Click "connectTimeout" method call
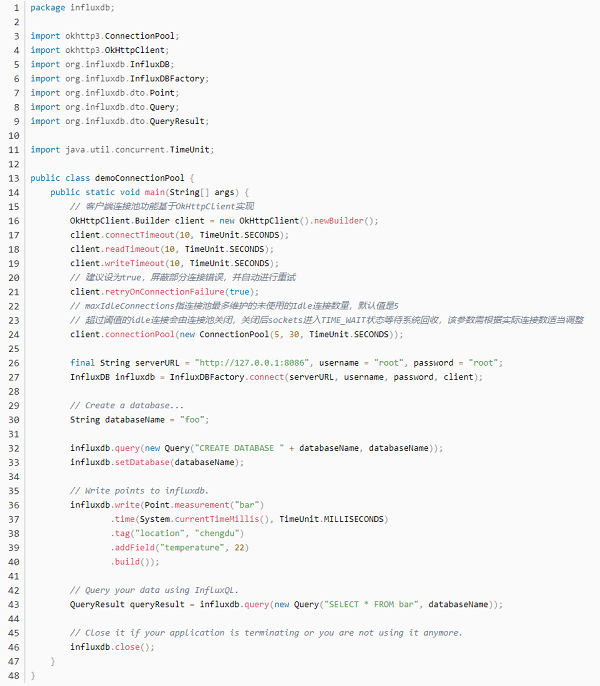The height and width of the screenshot is (686, 600). [140, 235]
